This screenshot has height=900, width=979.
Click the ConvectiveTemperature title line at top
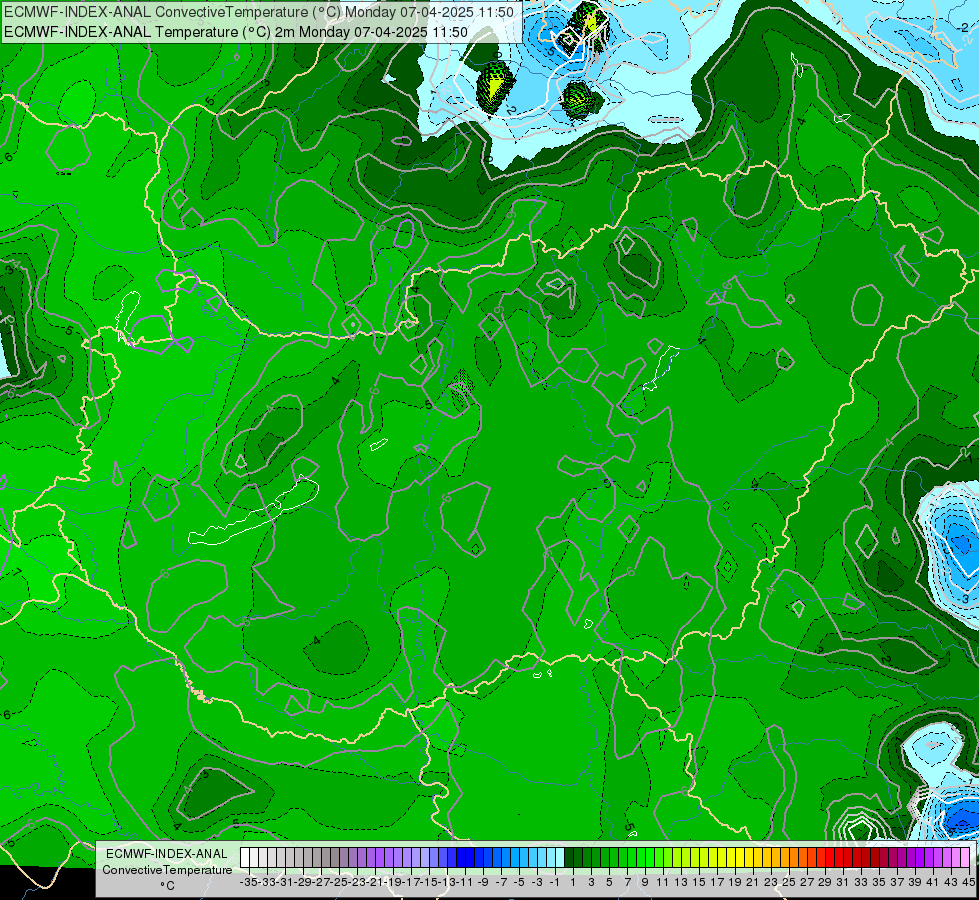pos(258,12)
